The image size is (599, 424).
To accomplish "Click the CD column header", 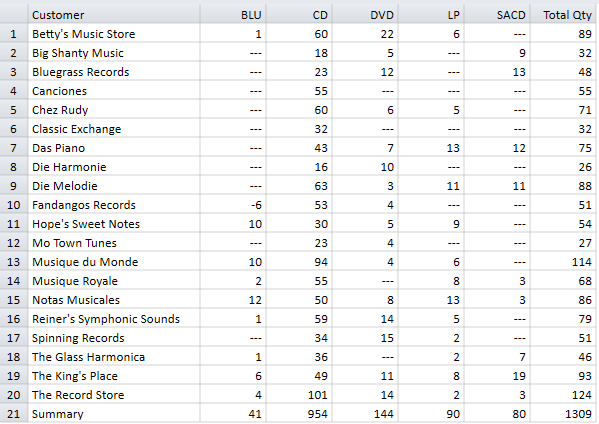I will 299,15.
